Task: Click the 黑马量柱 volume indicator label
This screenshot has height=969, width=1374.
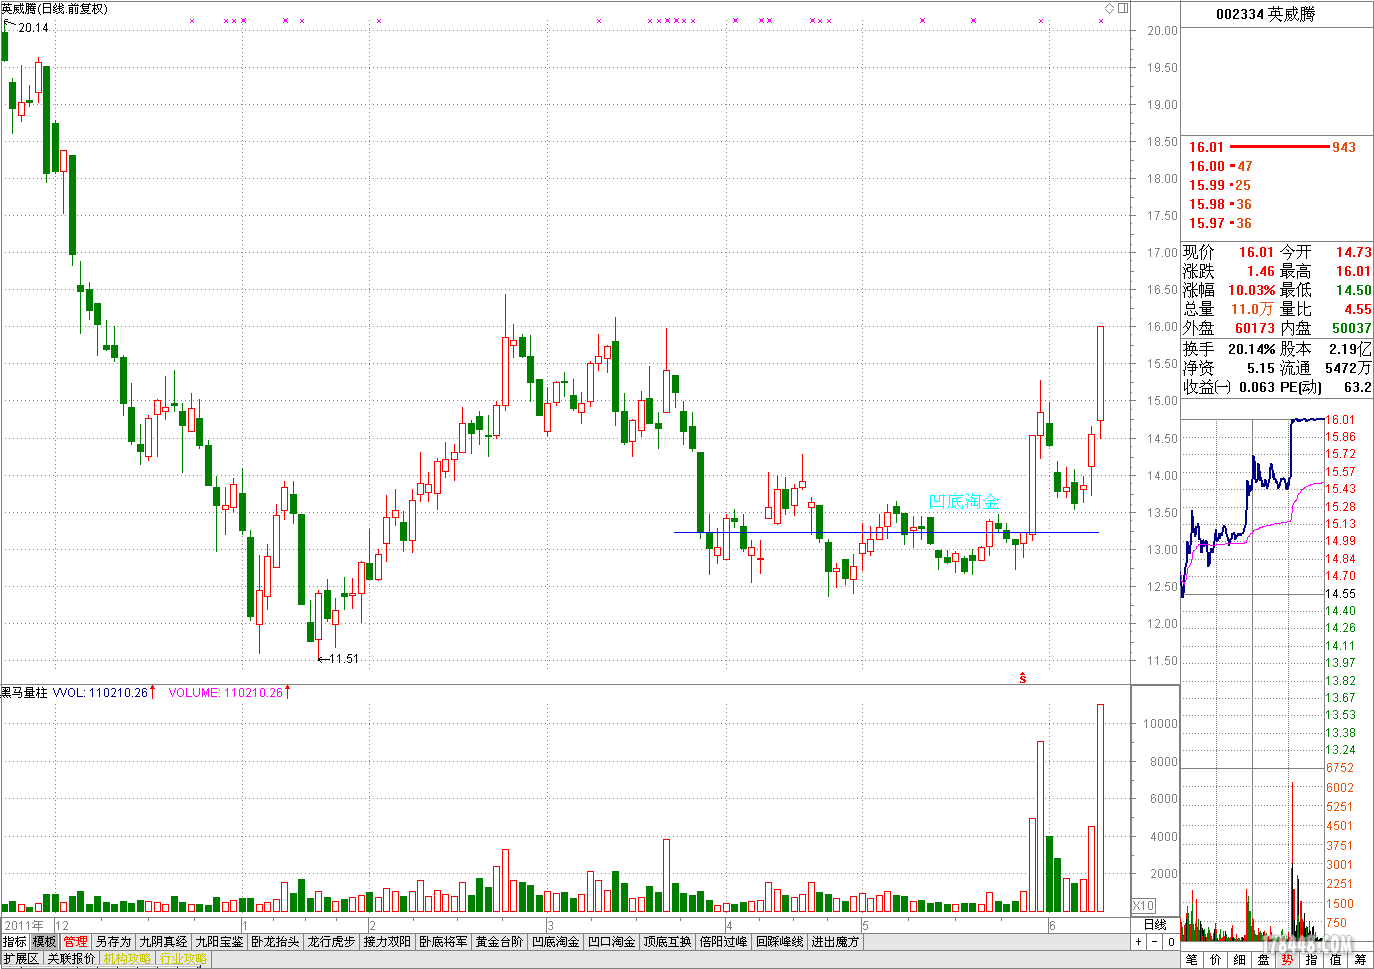Action: point(24,692)
